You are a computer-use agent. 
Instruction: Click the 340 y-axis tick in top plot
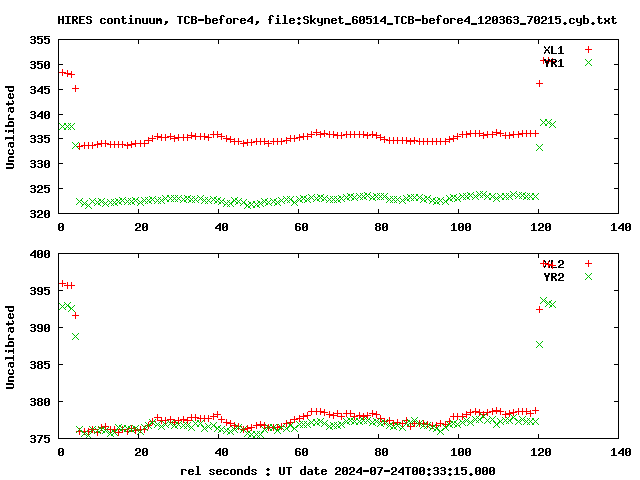pyautogui.click(x=40, y=115)
